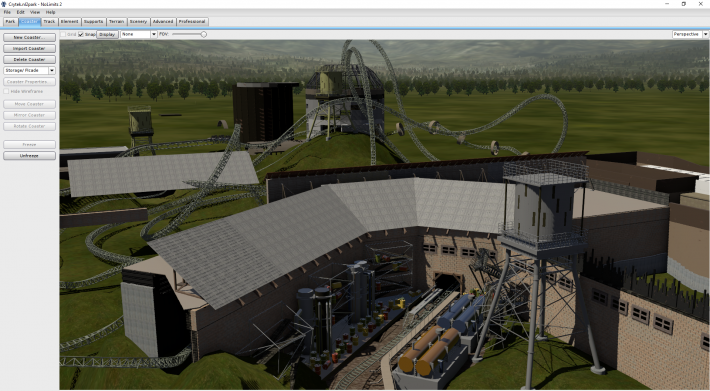710x391 pixels.
Task: Click Delete Coaster
Action: pos(29,59)
